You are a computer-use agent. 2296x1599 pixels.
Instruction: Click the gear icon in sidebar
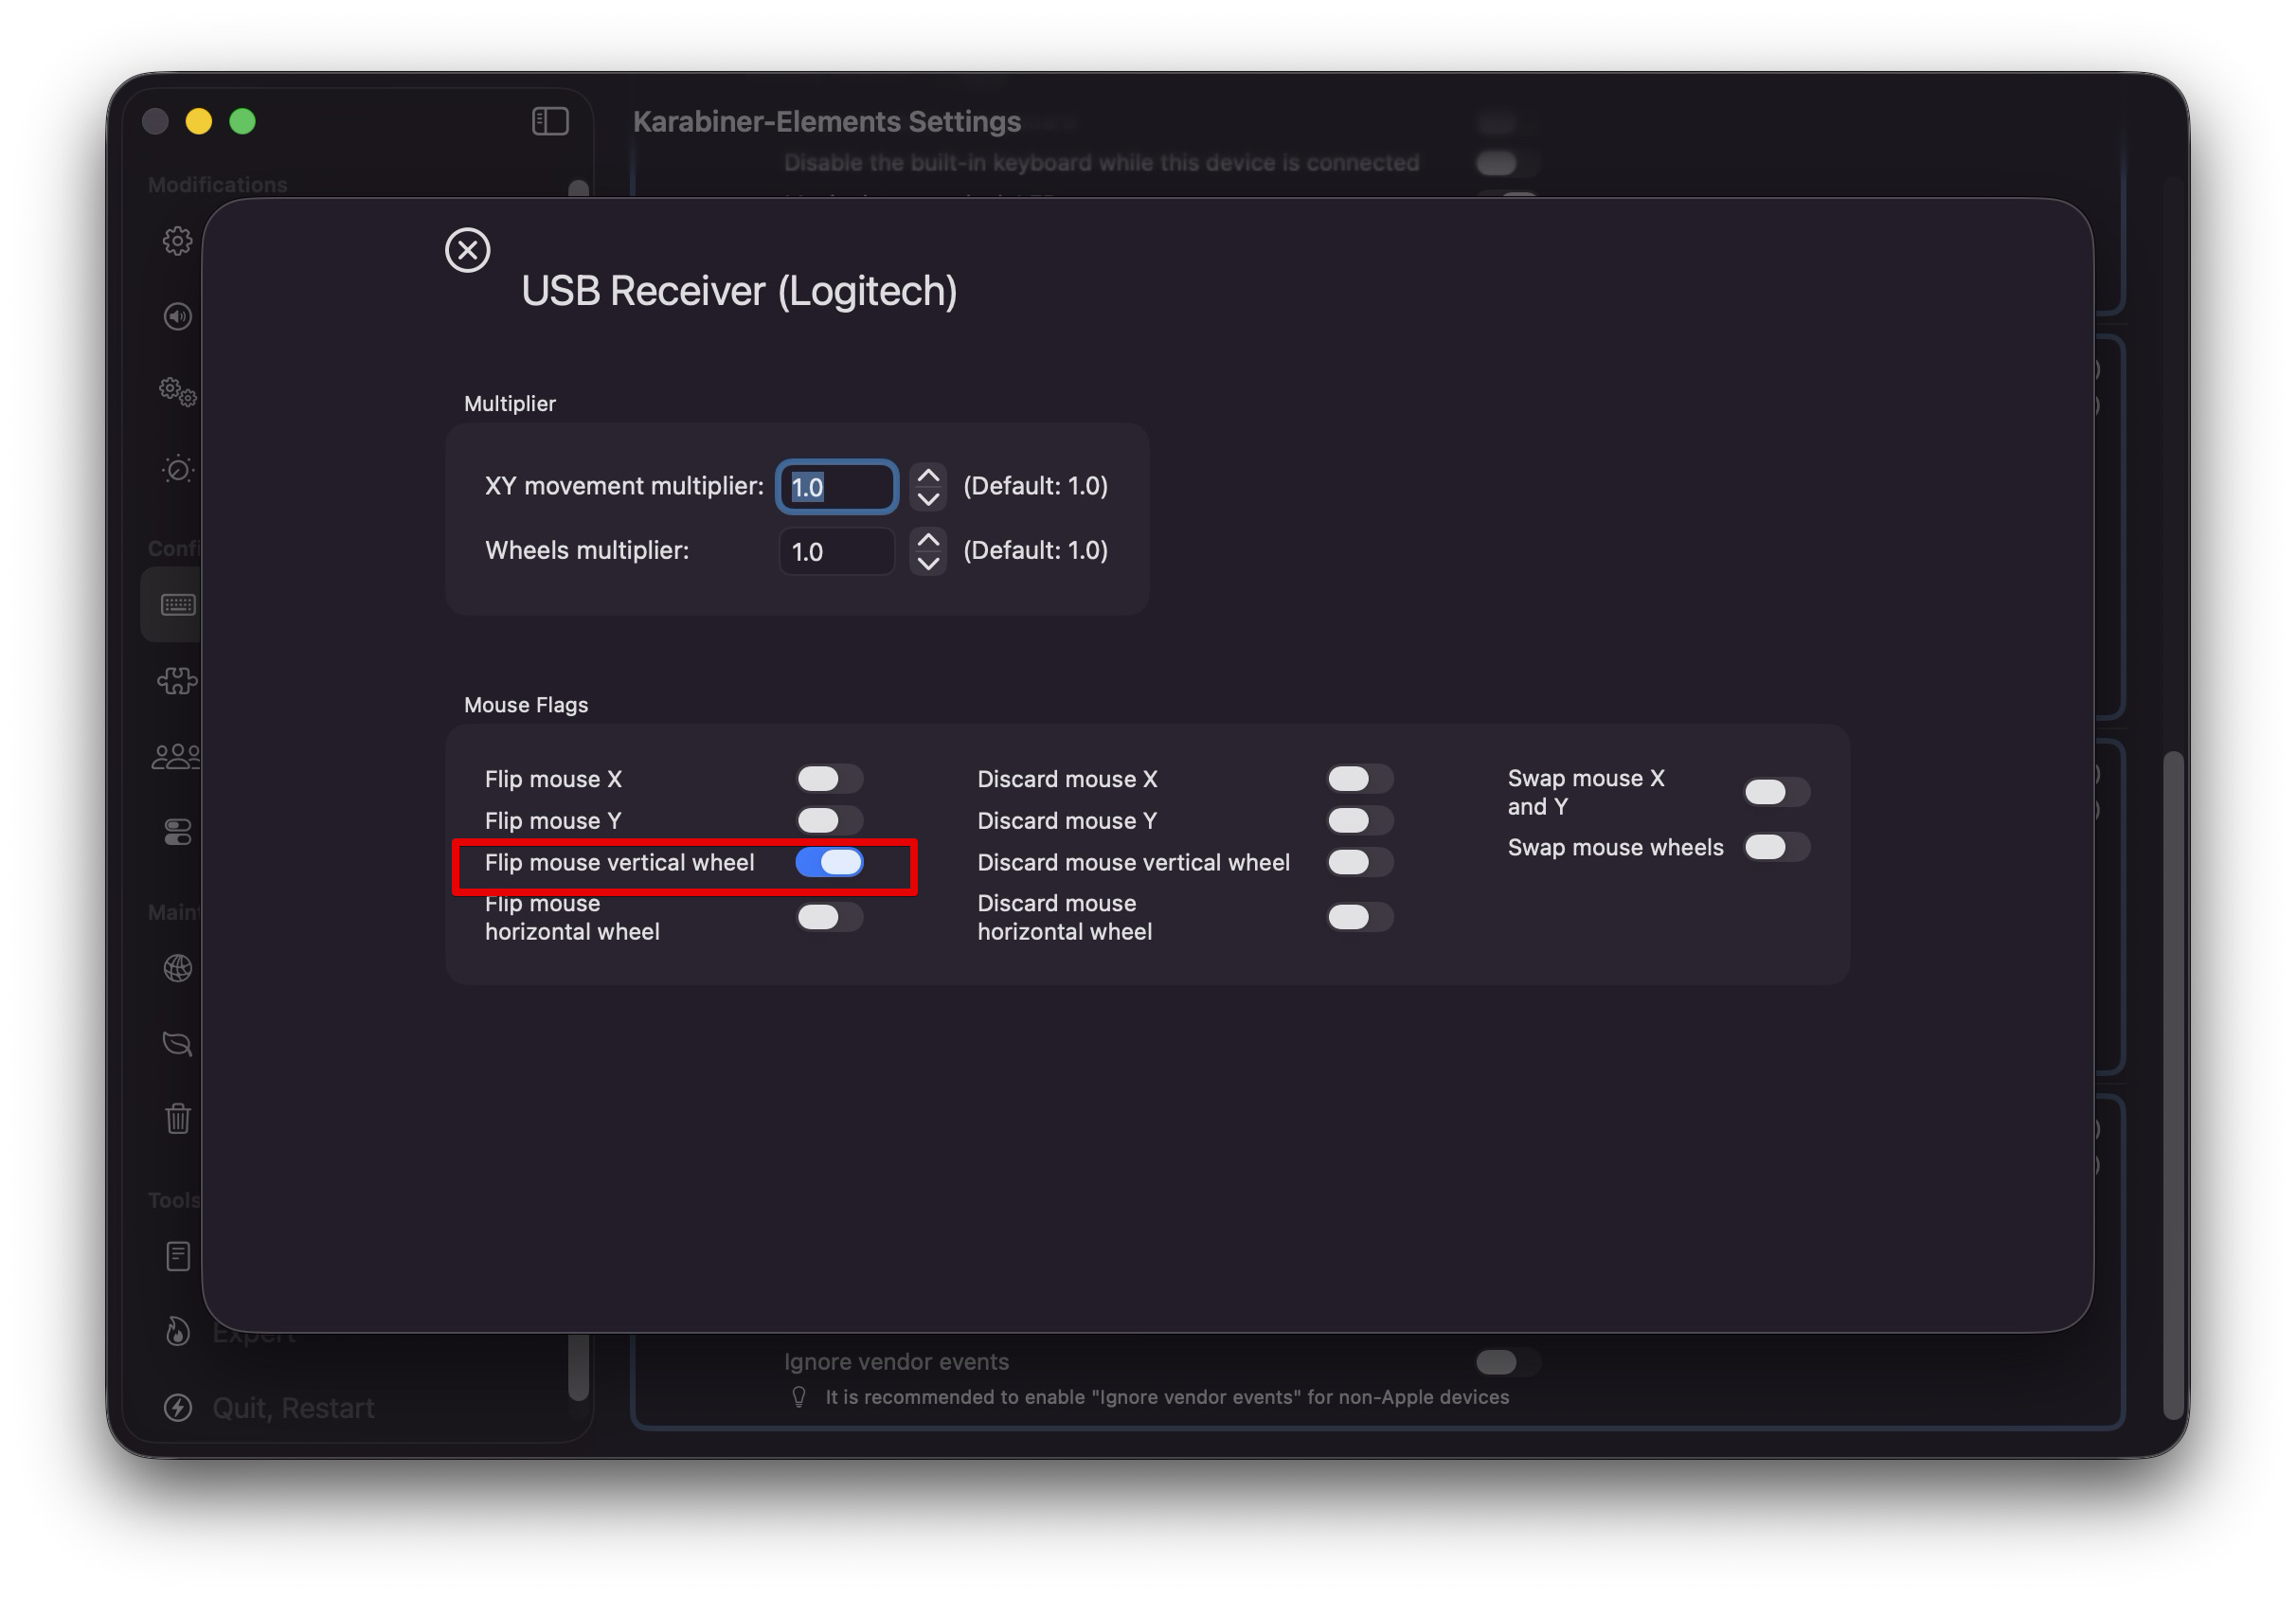177,241
